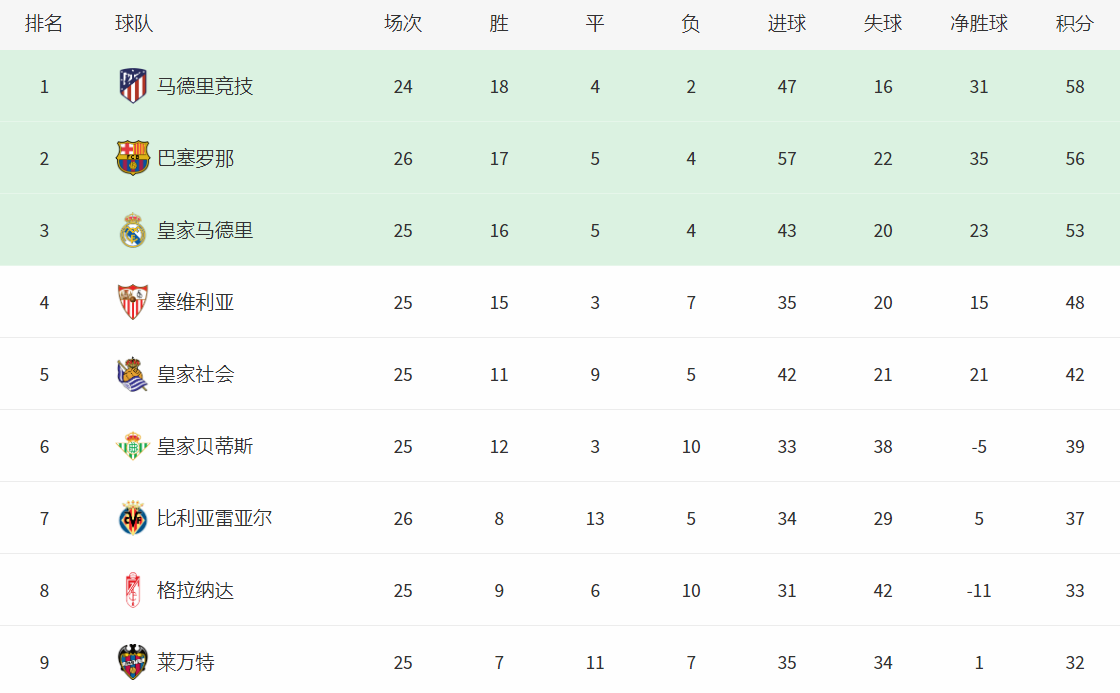Click the 进球 column header

pos(787,24)
